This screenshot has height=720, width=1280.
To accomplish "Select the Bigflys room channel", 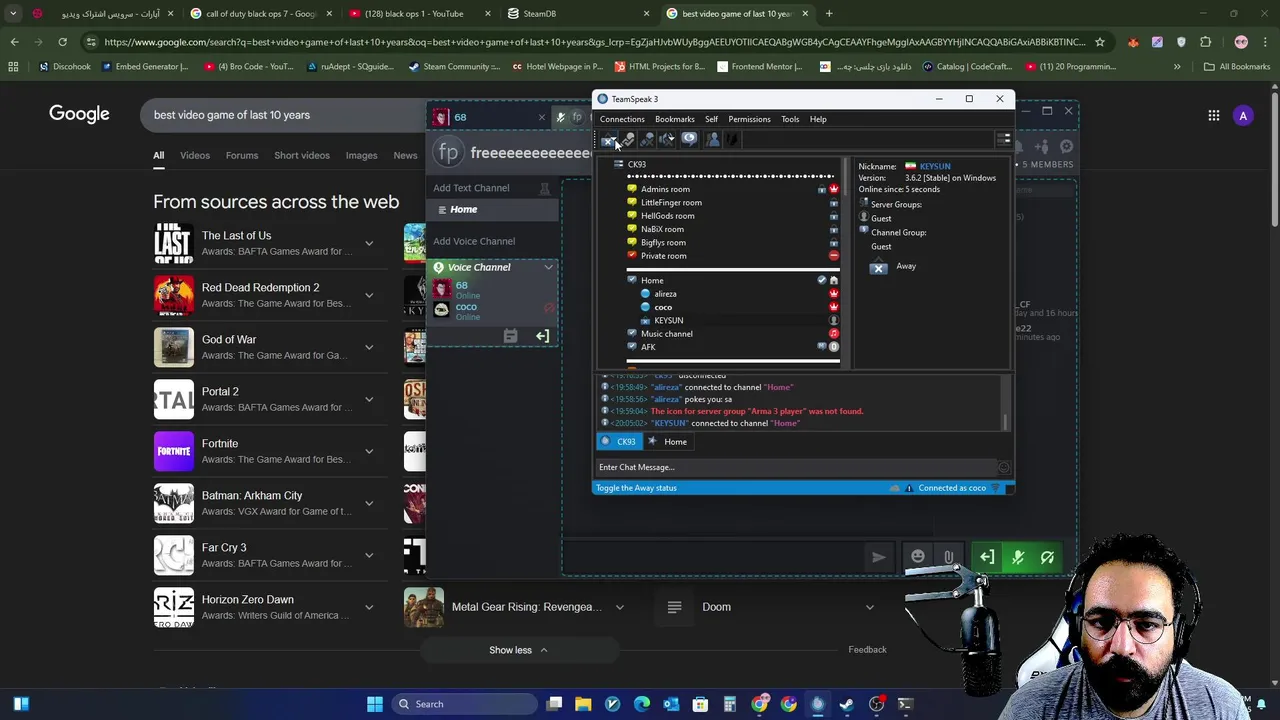I will pyautogui.click(x=663, y=242).
